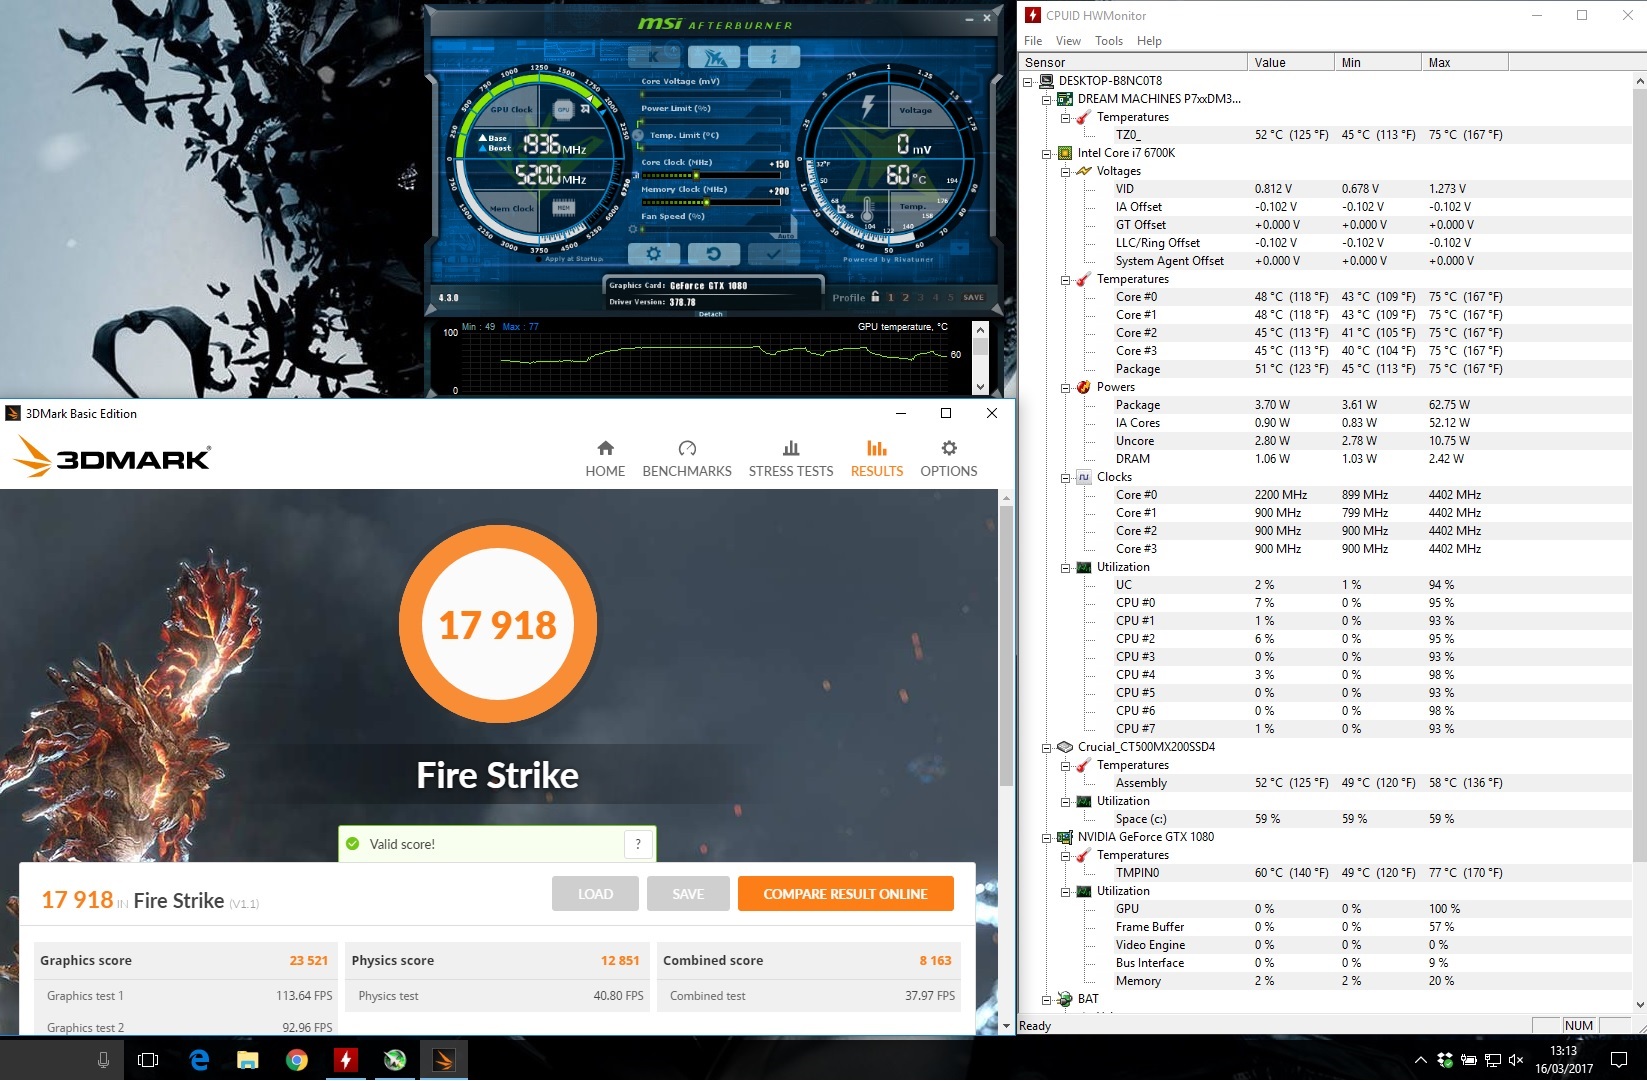This screenshot has height=1081, width=1647.
Task: Click Detach on Afterburner monitor graph
Action: coord(711,314)
